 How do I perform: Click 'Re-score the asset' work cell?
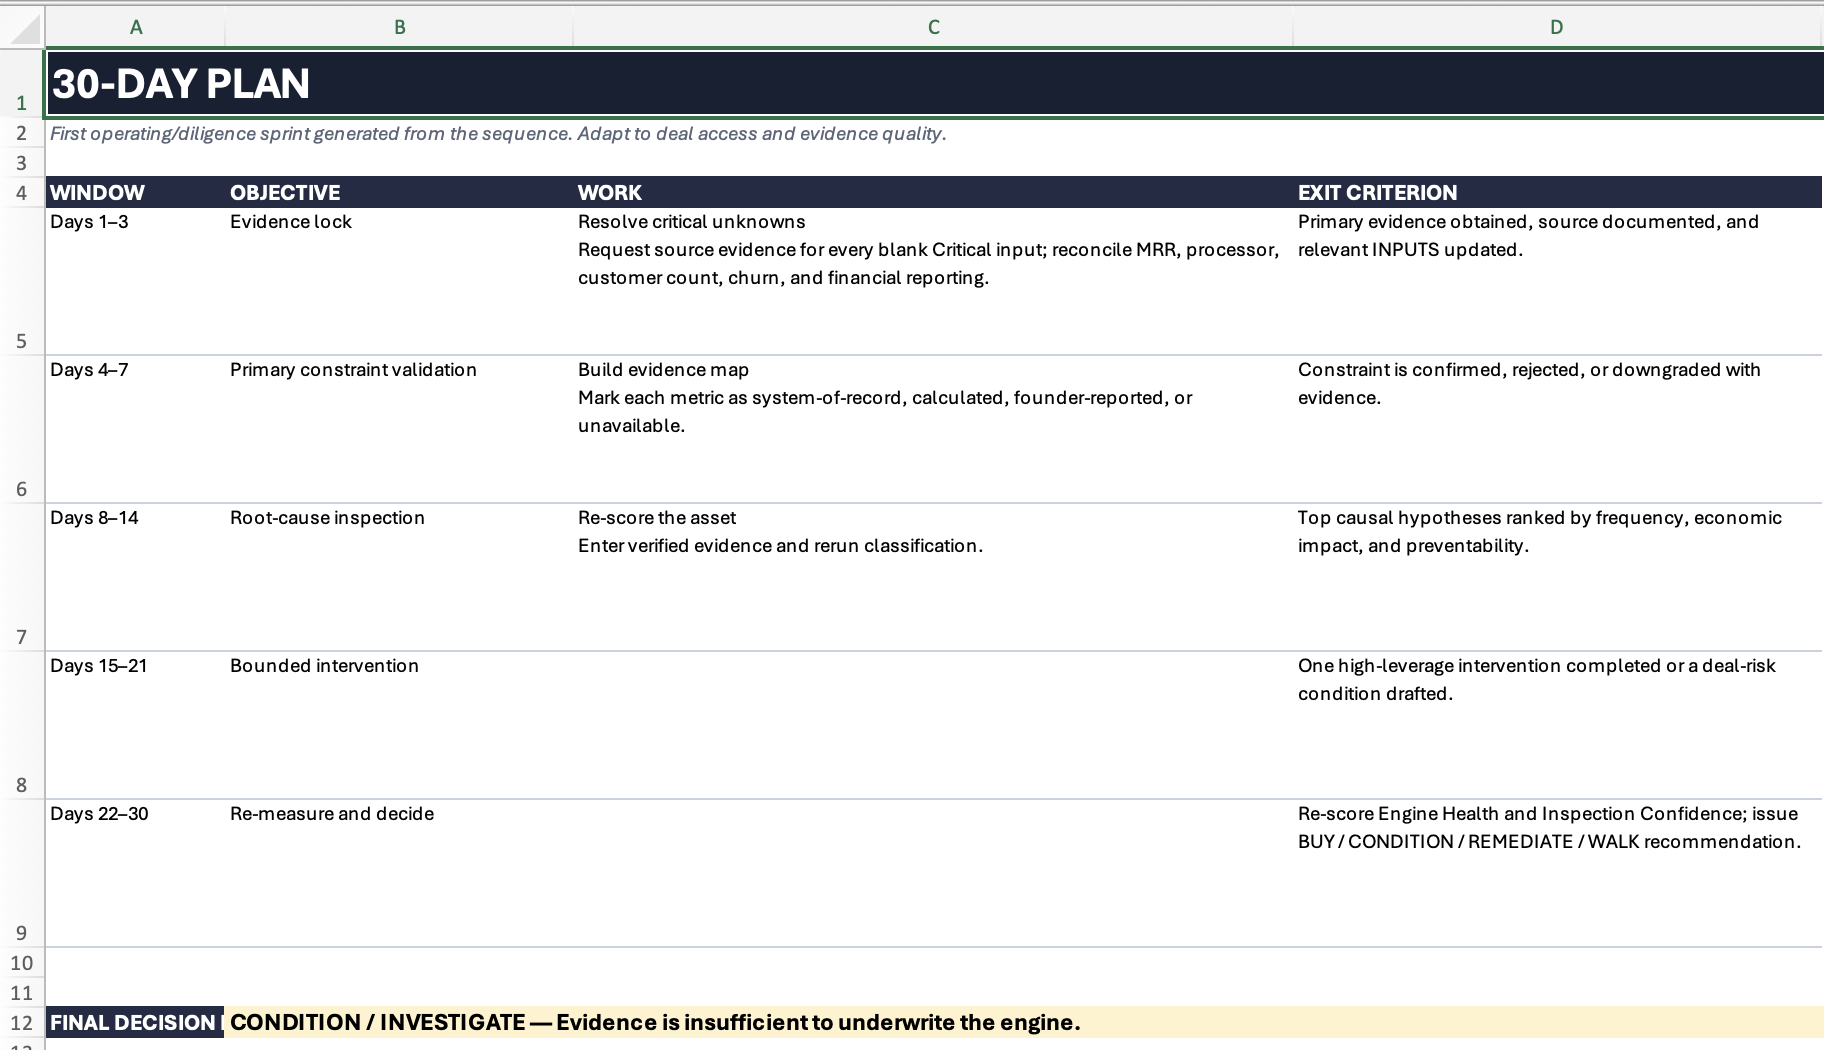tap(933, 577)
